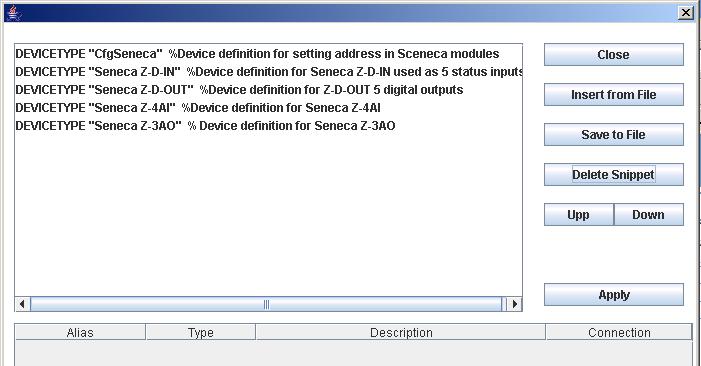This screenshot has width=701, height=366.
Task: Click the horizontal scrollbar thumb
Action: (x=266, y=304)
